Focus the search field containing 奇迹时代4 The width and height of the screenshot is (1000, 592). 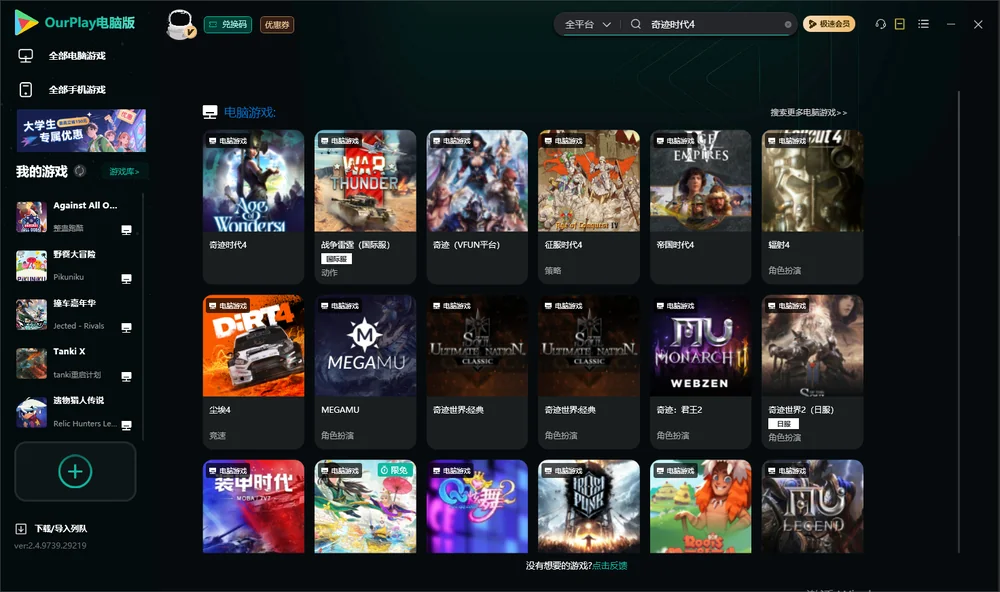coord(714,24)
